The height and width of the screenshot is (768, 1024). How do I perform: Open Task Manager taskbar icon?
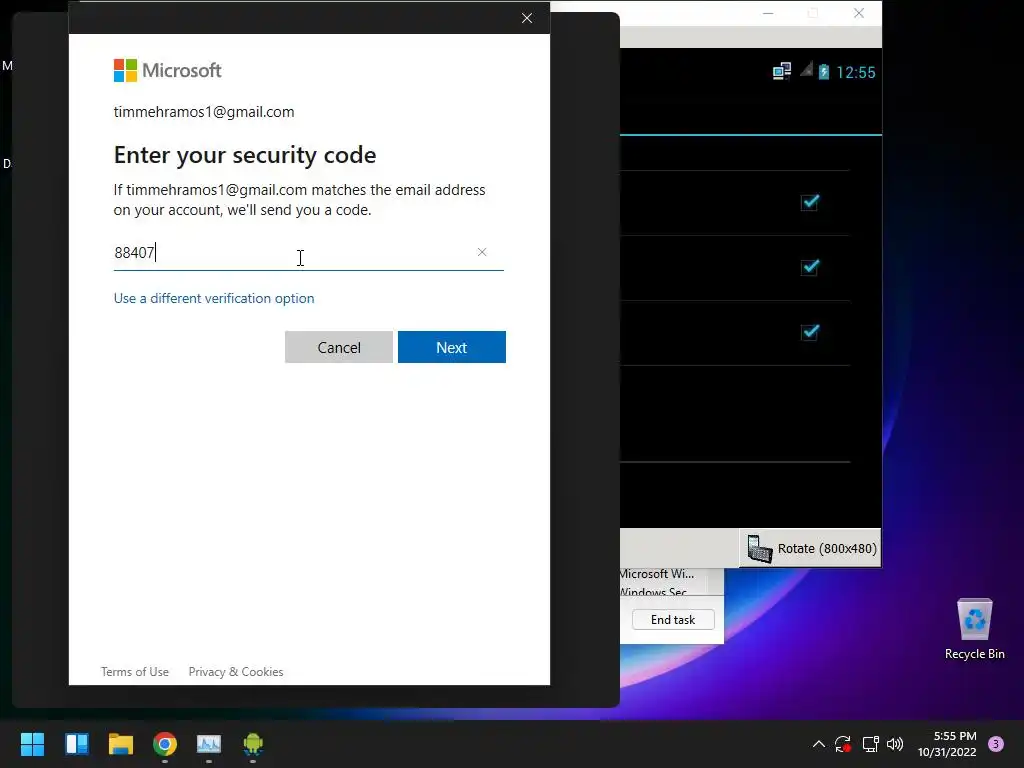coord(209,744)
